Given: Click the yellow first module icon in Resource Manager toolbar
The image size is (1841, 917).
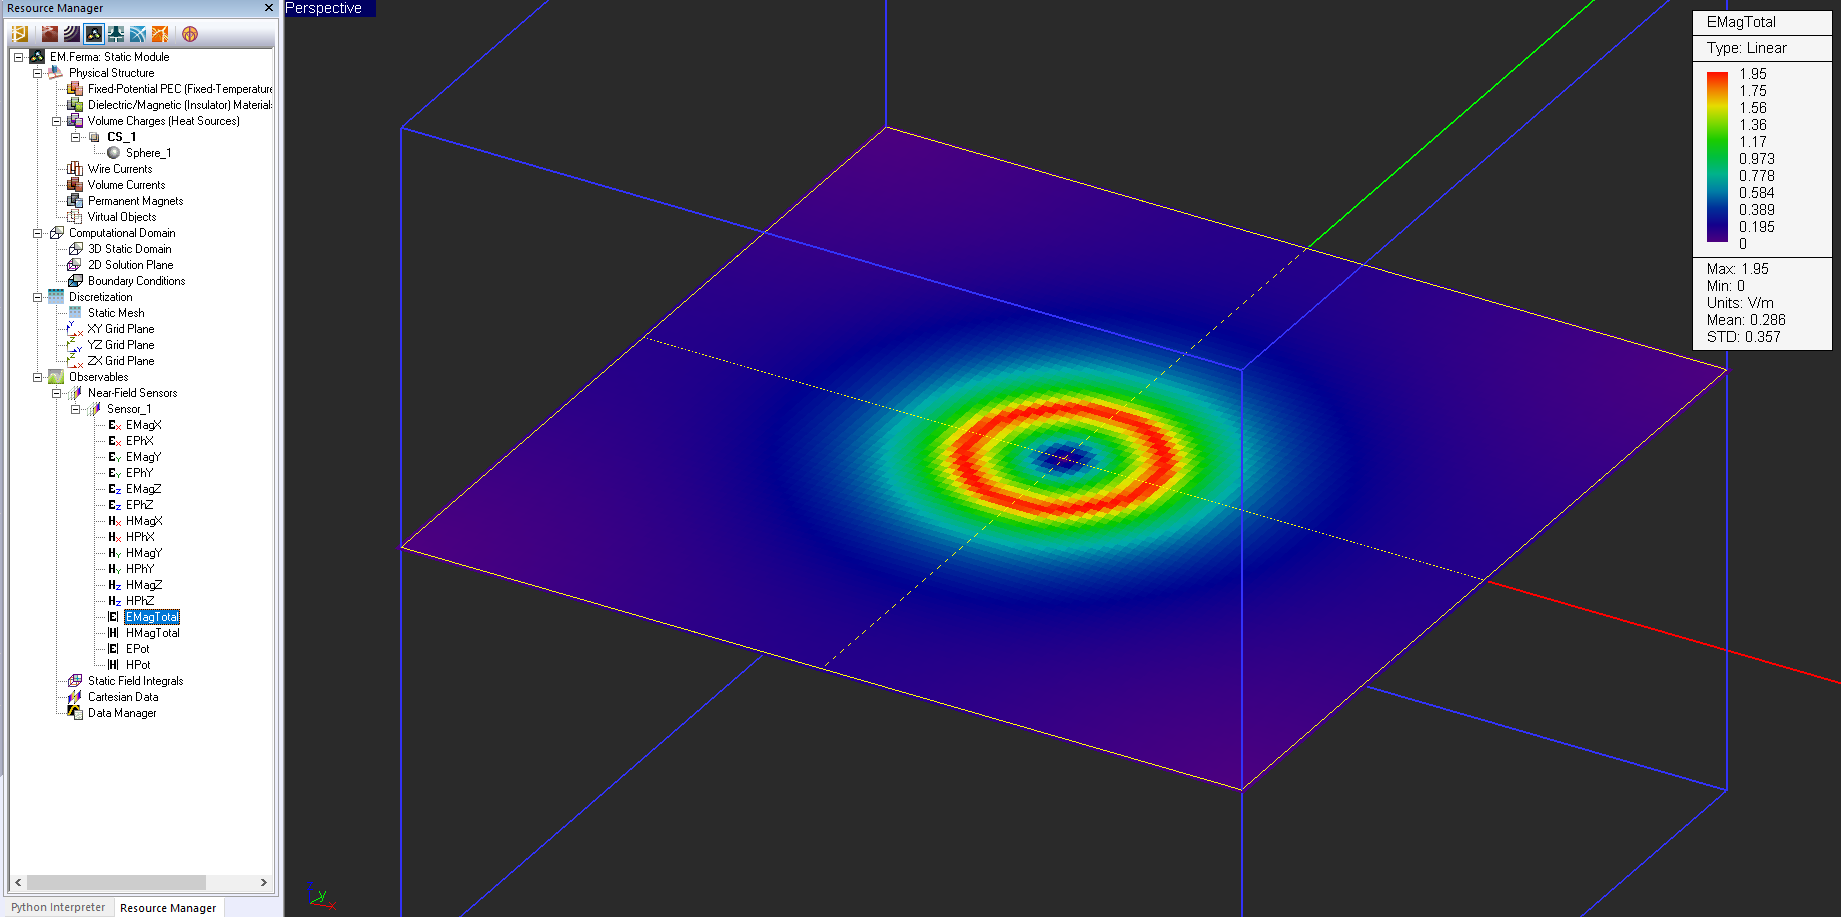Looking at the screenshot, I should [19, 34].
